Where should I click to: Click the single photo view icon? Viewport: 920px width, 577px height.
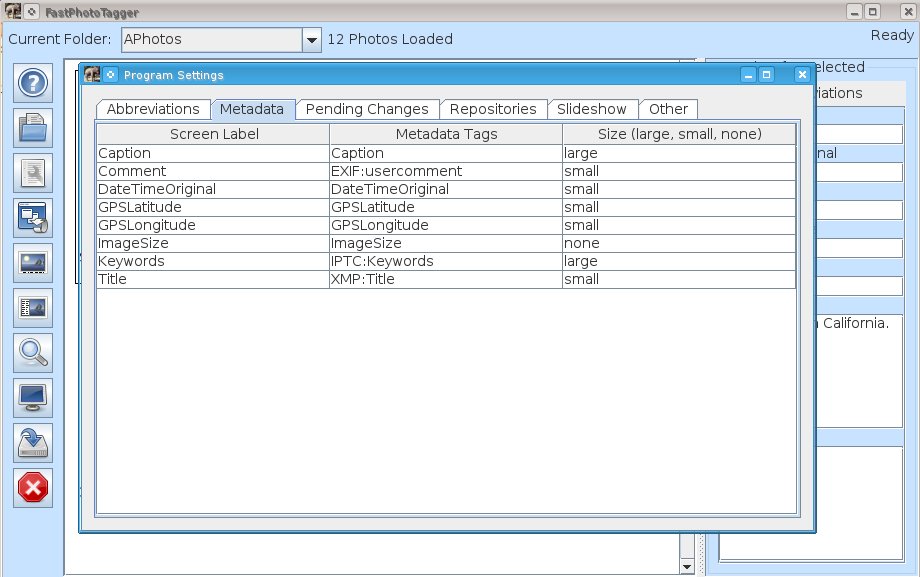coord(34,264)
